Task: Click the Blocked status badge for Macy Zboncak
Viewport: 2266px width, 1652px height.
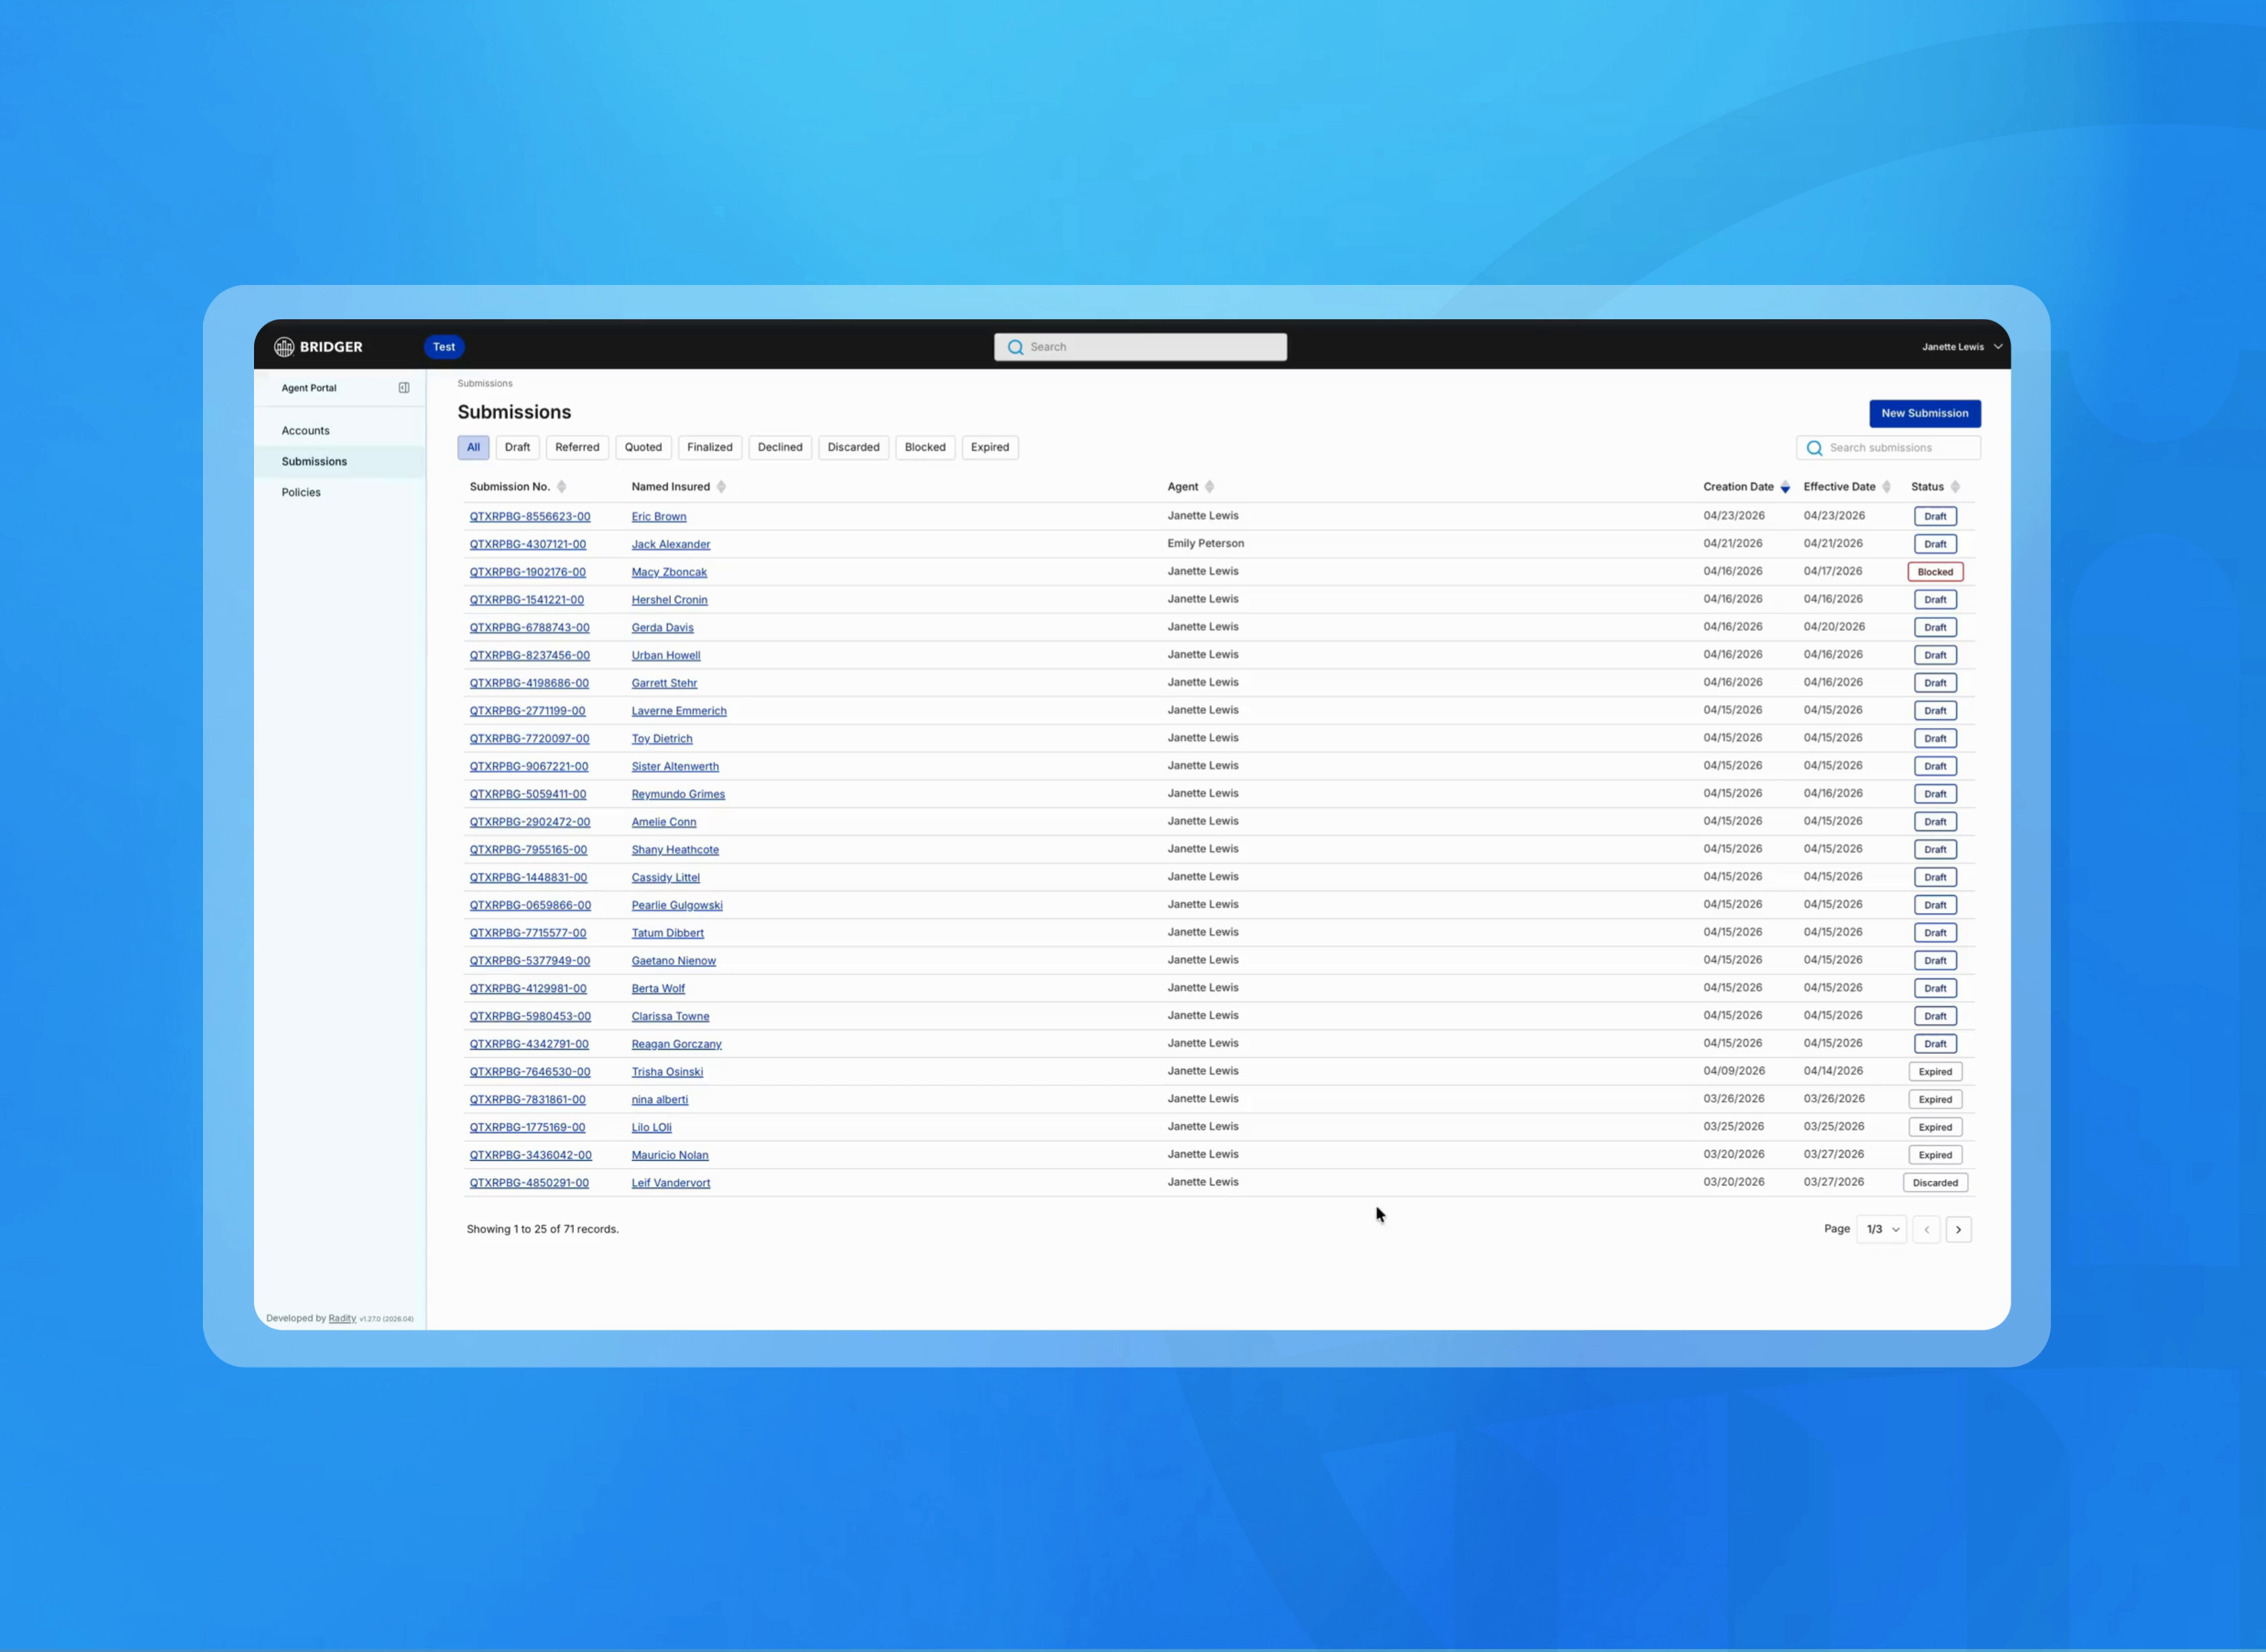Action: pos(1935,572)
